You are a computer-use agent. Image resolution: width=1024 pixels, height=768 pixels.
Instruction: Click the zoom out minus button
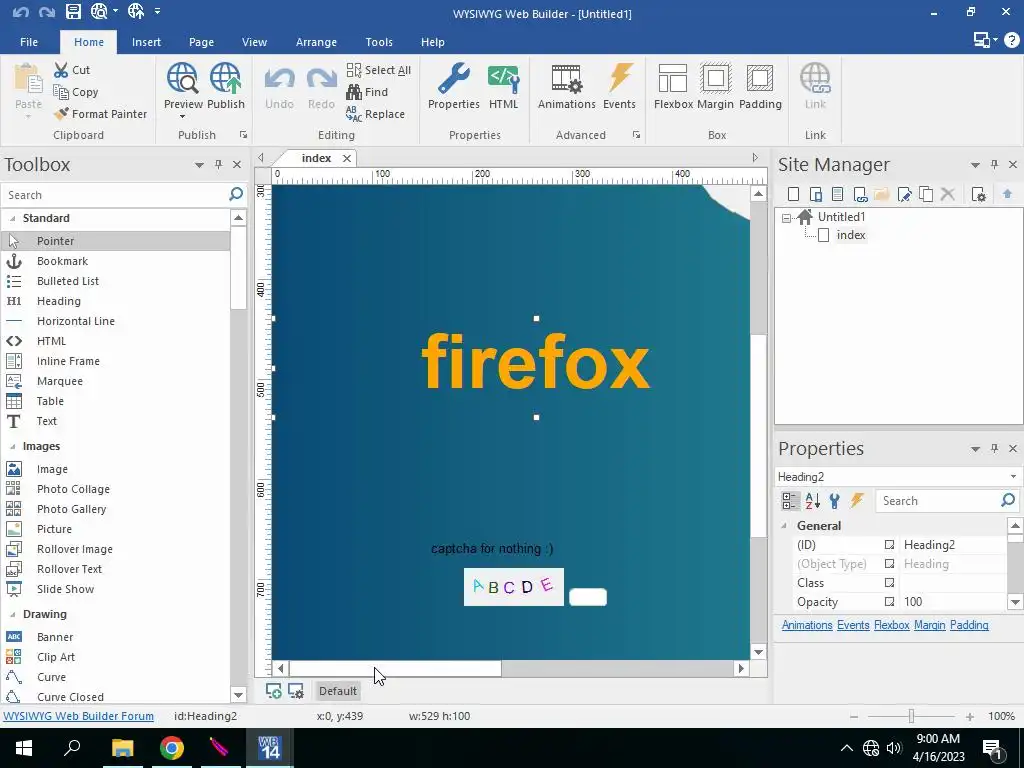[x=854, y=716]
